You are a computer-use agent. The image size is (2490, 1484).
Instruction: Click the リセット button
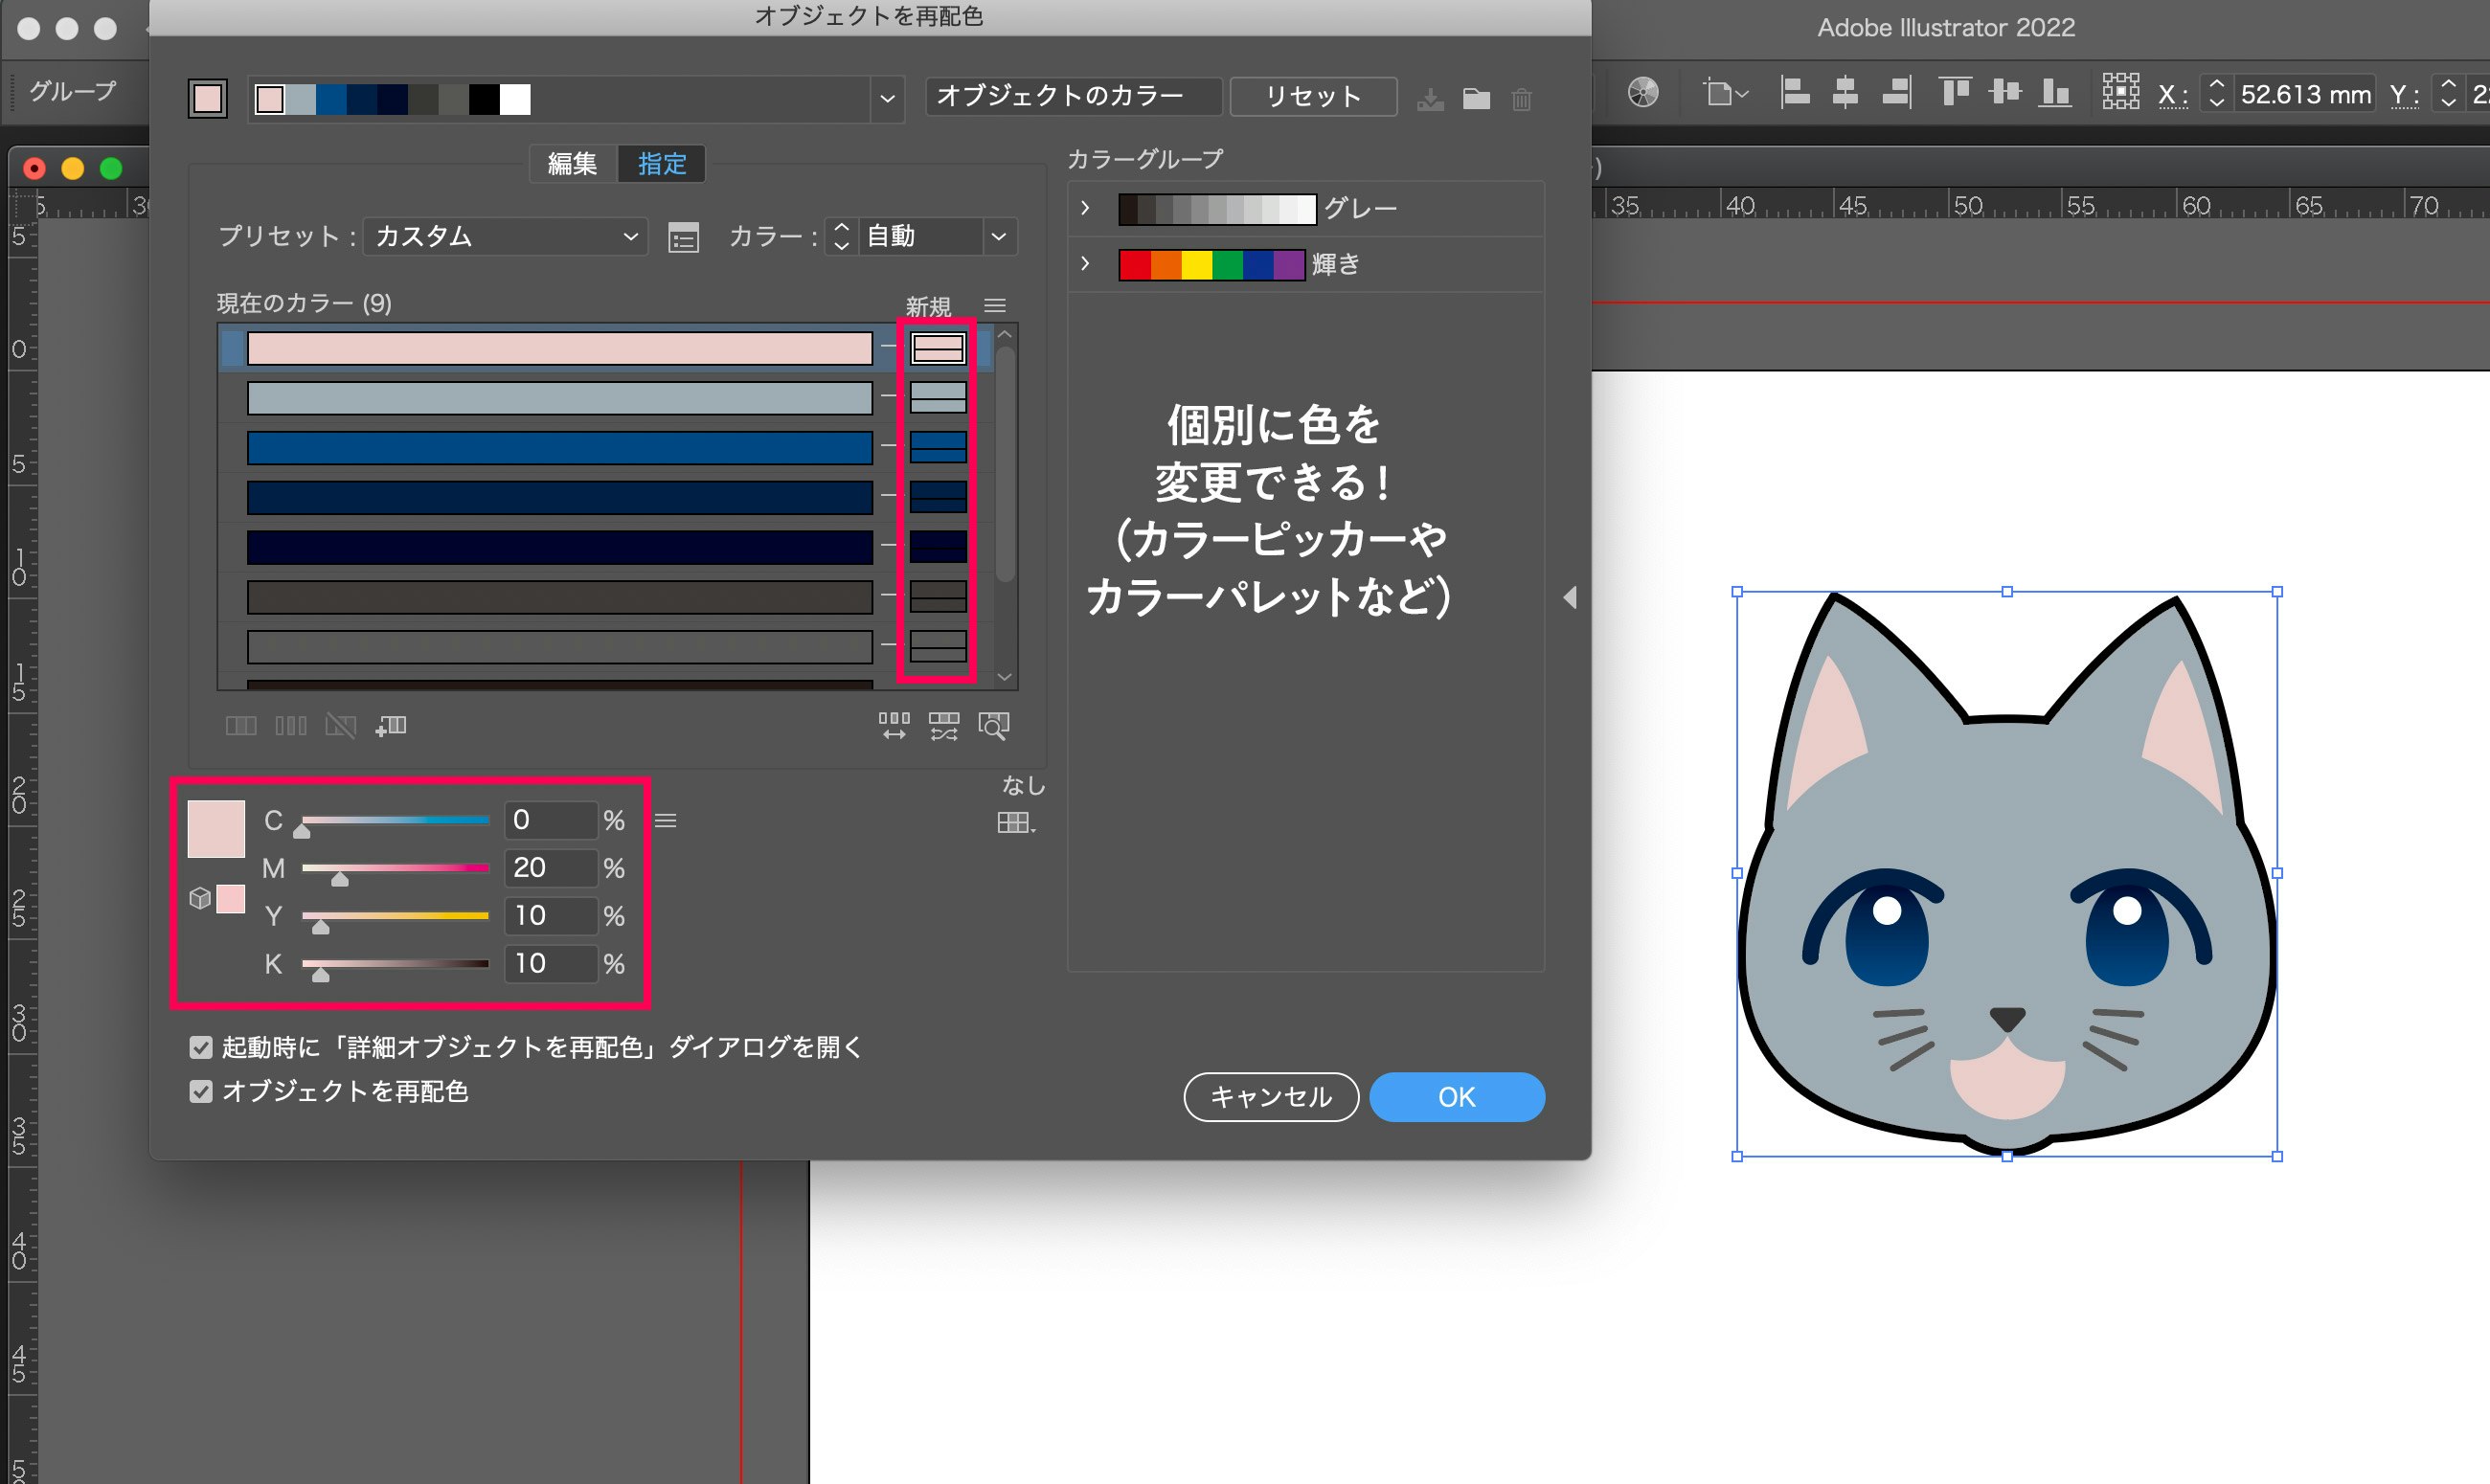[1313, 97]
